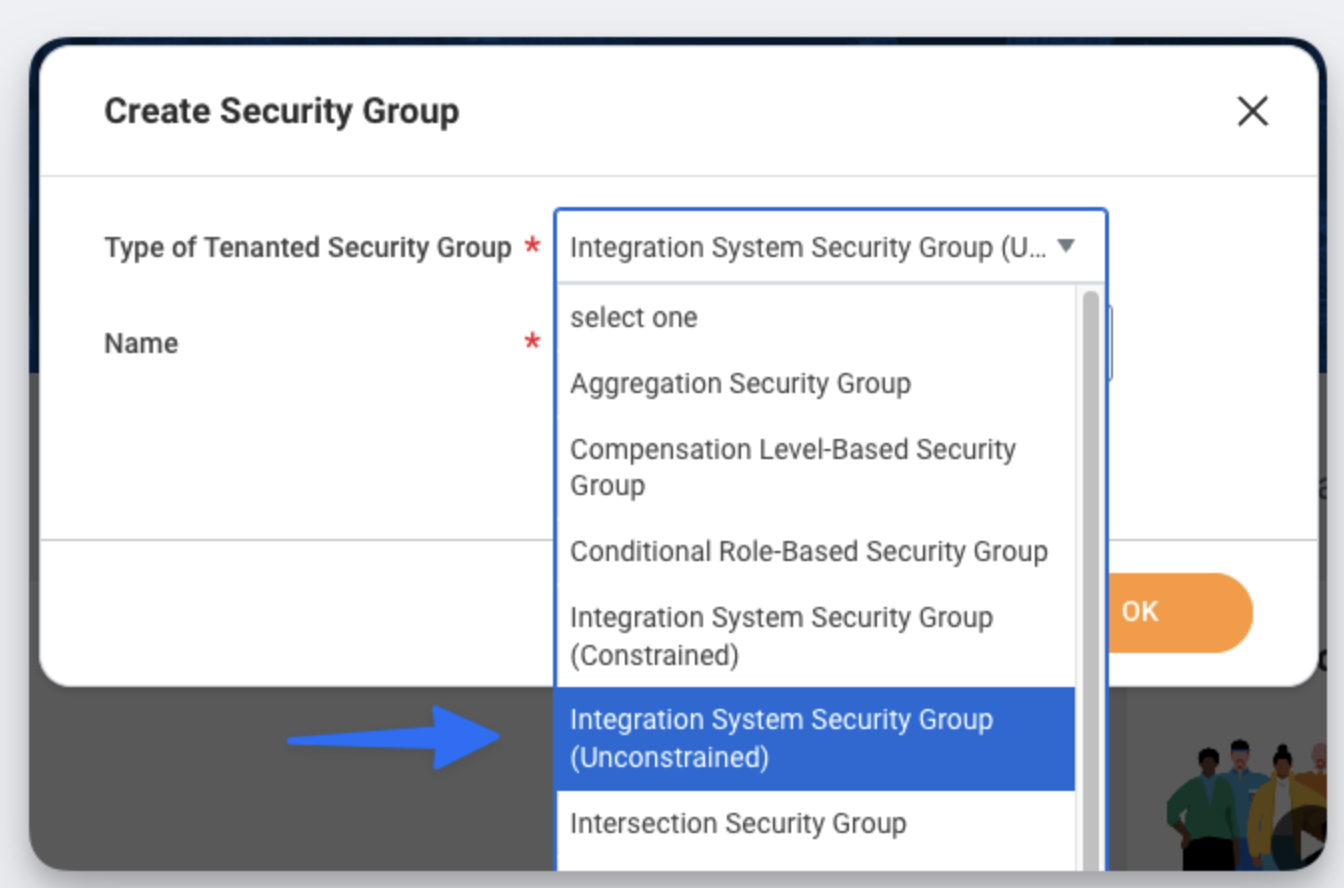Click the dropdown arrow of the type field
1344x888 pixels.
tap(1066, 245)
